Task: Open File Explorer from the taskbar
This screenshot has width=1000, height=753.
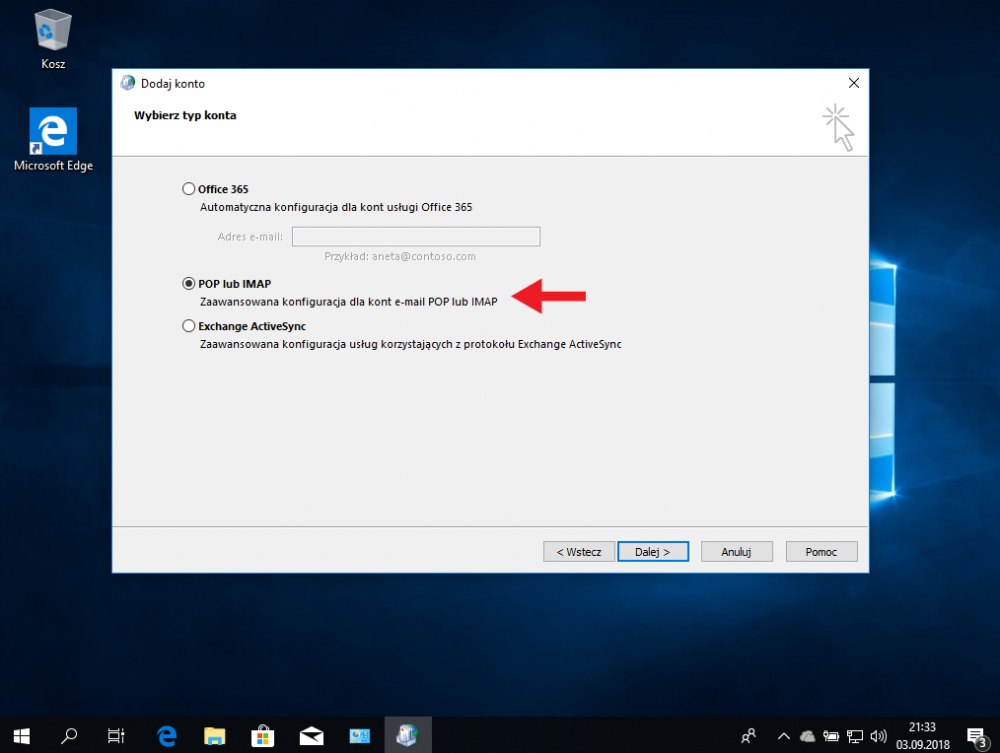Action: 214,736
